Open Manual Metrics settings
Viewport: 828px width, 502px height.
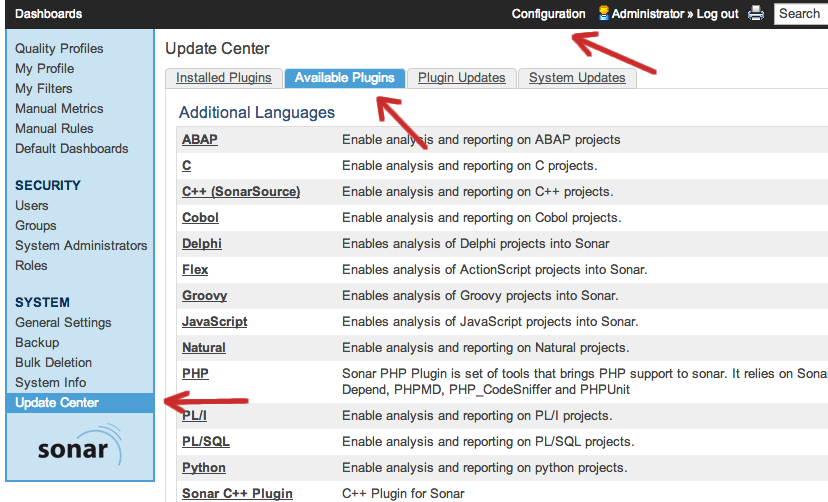[59, 109]
